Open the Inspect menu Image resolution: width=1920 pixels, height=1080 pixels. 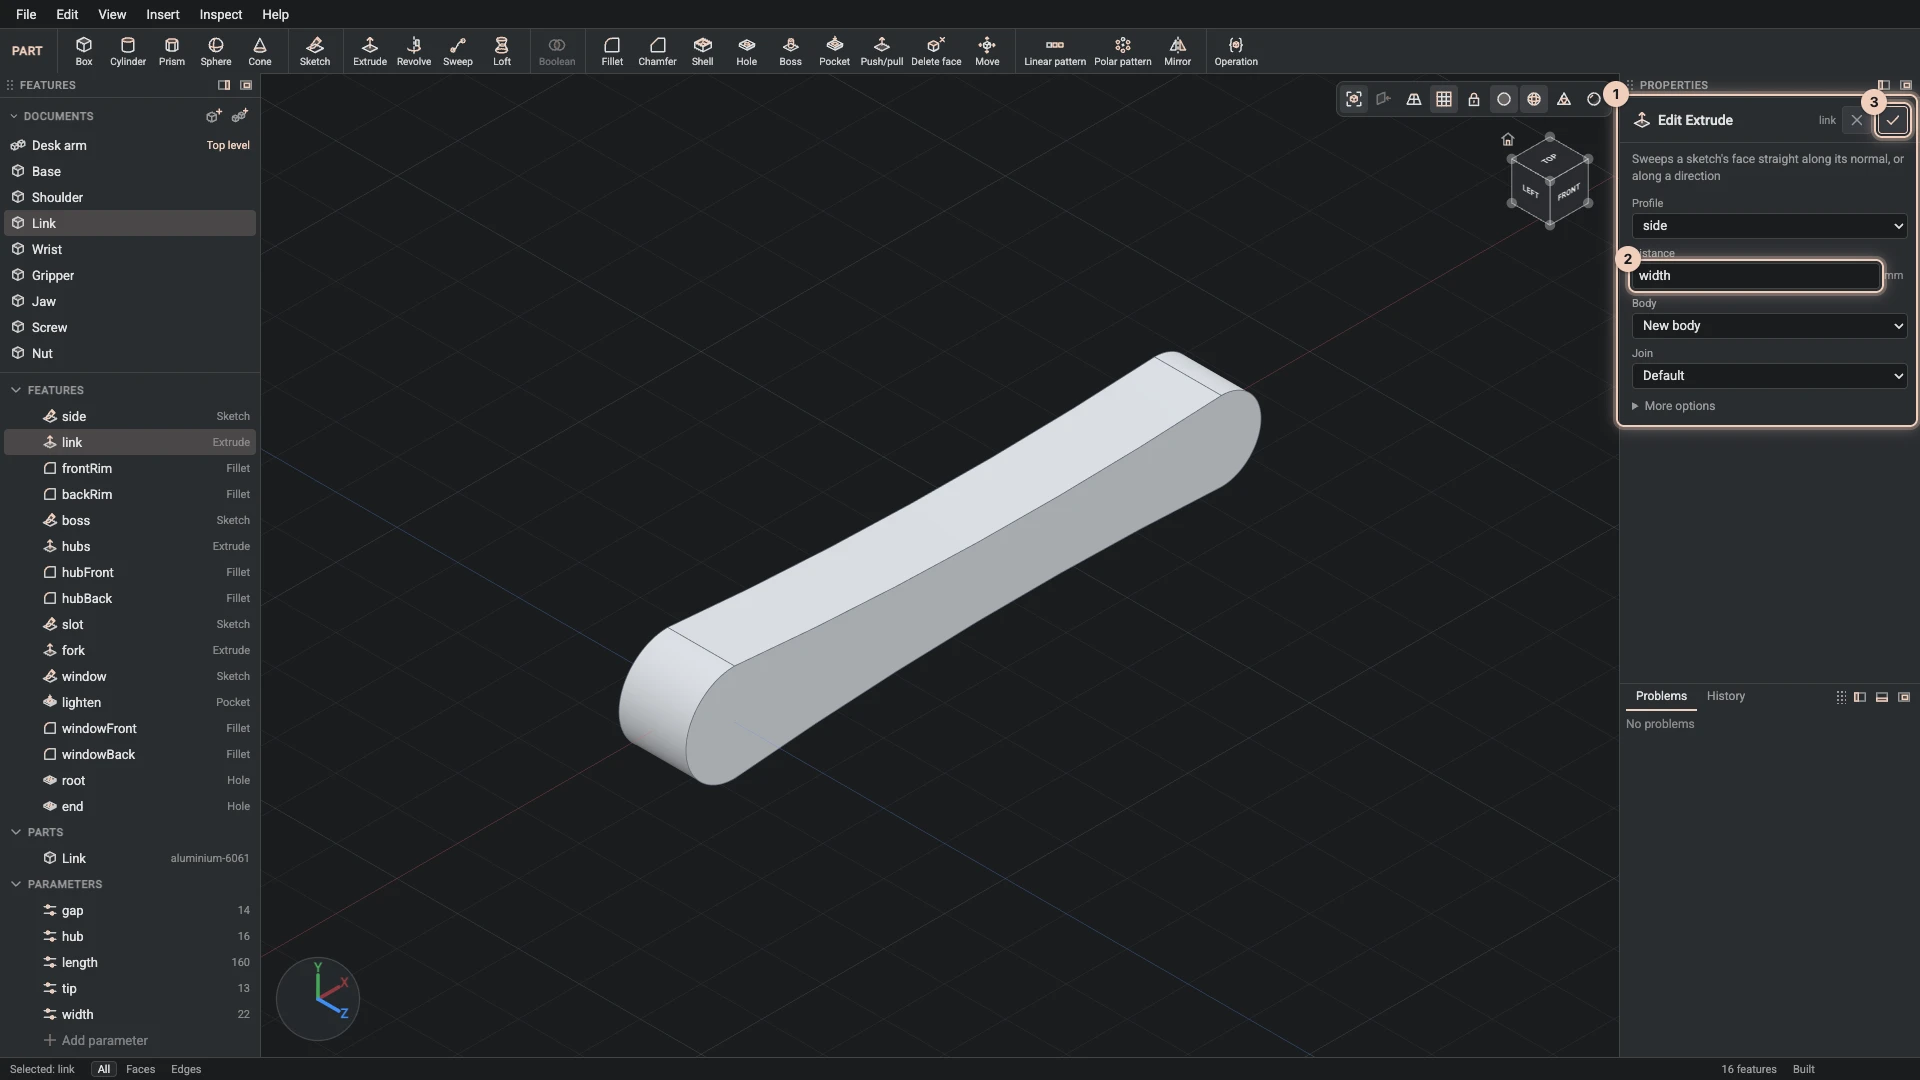tap(221, 14)
